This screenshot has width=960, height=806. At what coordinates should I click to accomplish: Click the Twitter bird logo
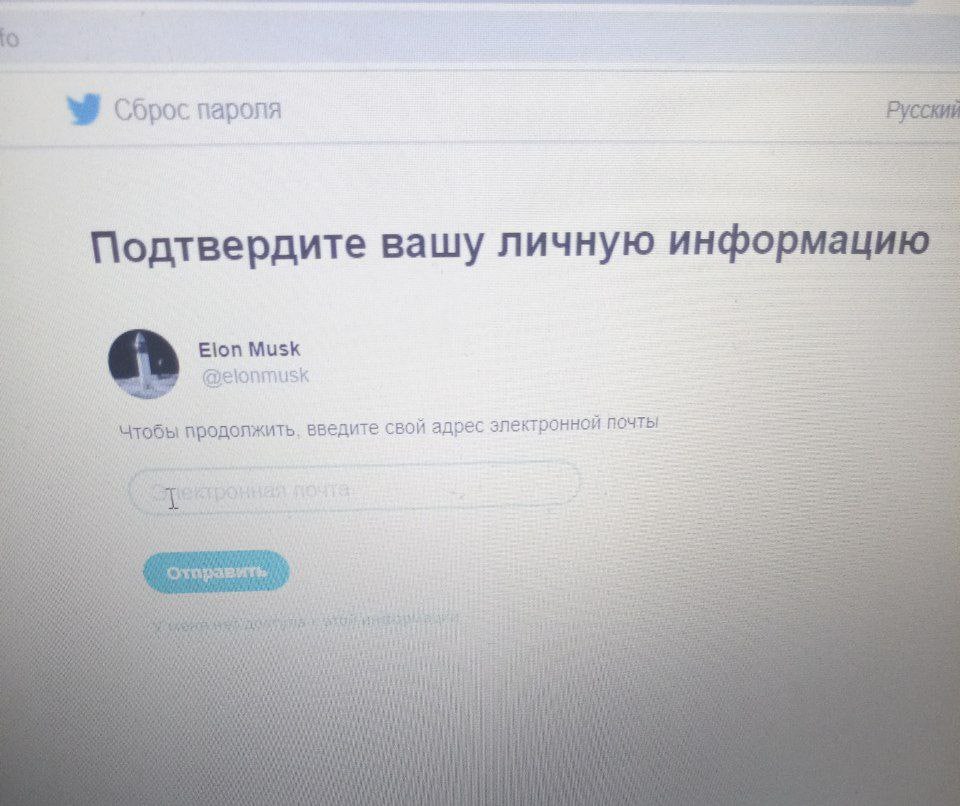(x=83, y=109)
